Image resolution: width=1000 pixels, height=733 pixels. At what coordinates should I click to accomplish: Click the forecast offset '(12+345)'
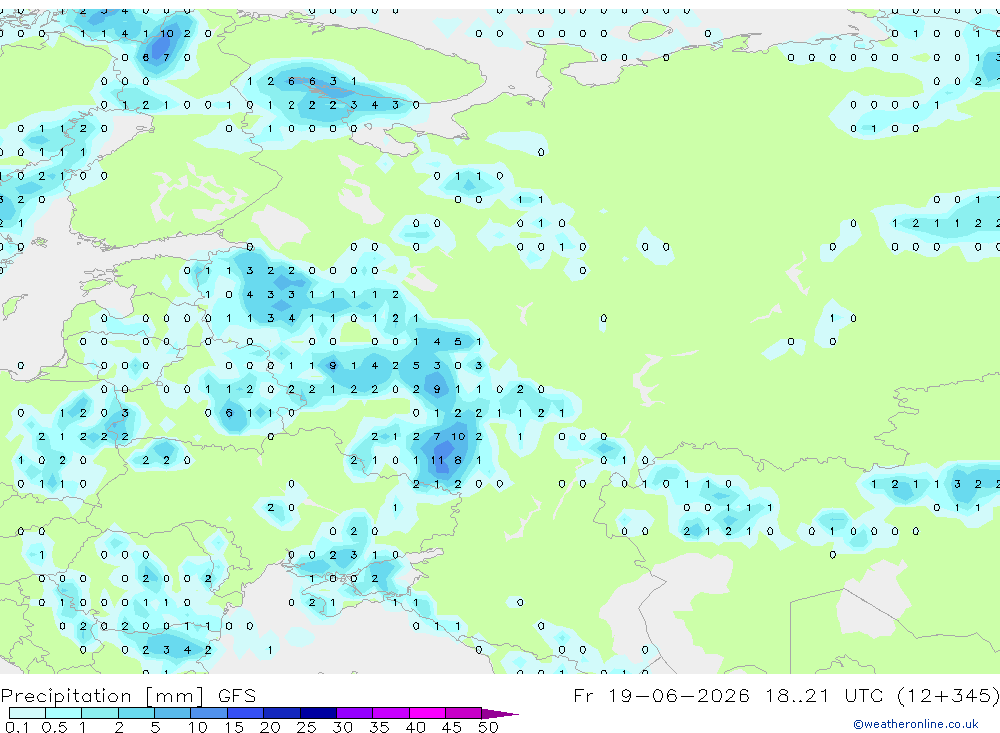pyautogui.click(x=948, y=695)
